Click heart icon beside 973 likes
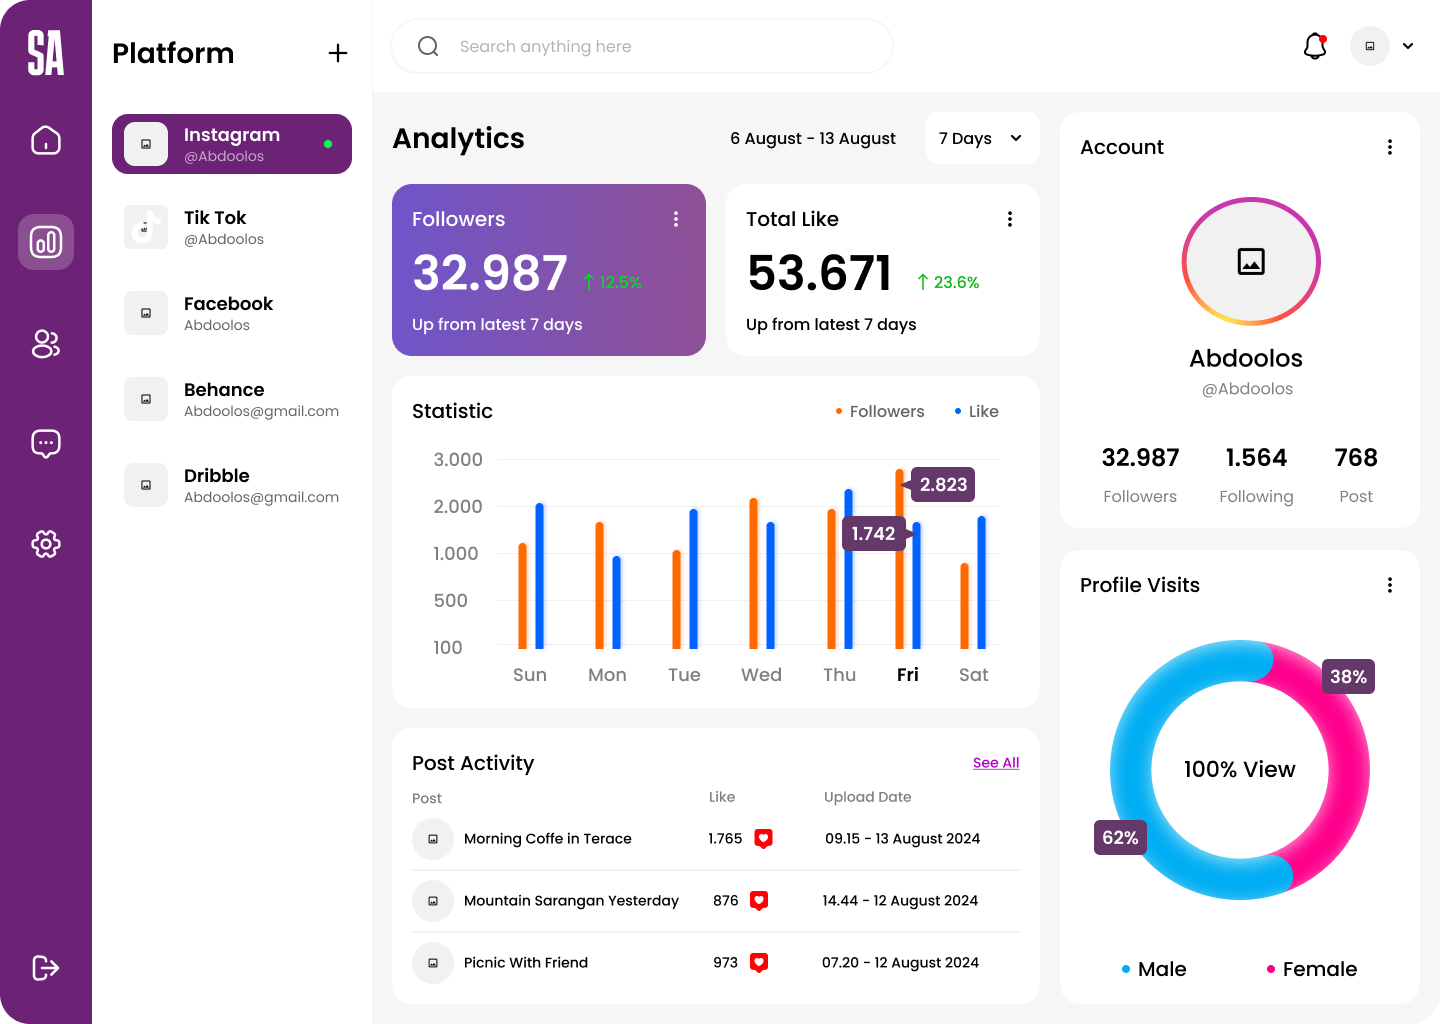This screenshot has width=1440, height=1024. (x=759, y=962)
